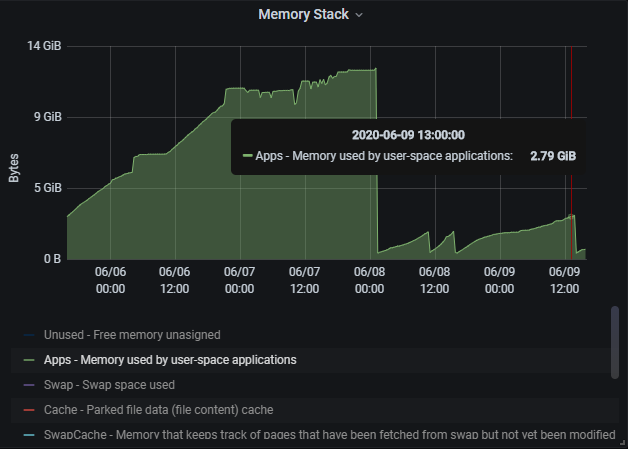Open color picker for the red Cache swatch

coord(29,410)
